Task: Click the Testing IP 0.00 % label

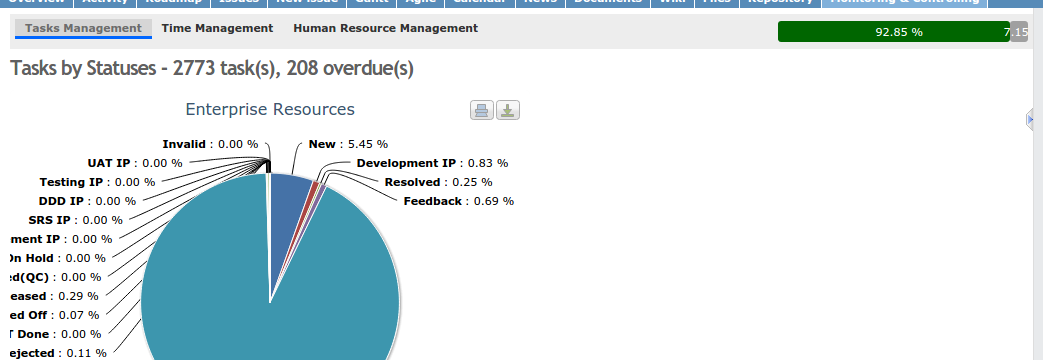Action: (97, 182)
